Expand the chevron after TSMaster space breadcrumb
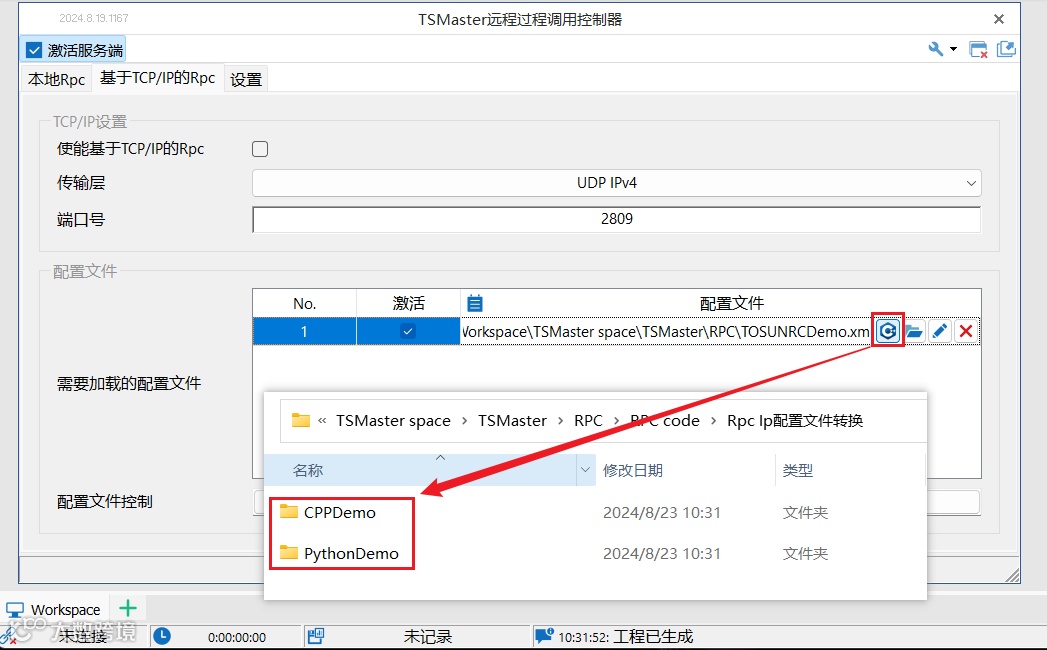 point(464,421)
